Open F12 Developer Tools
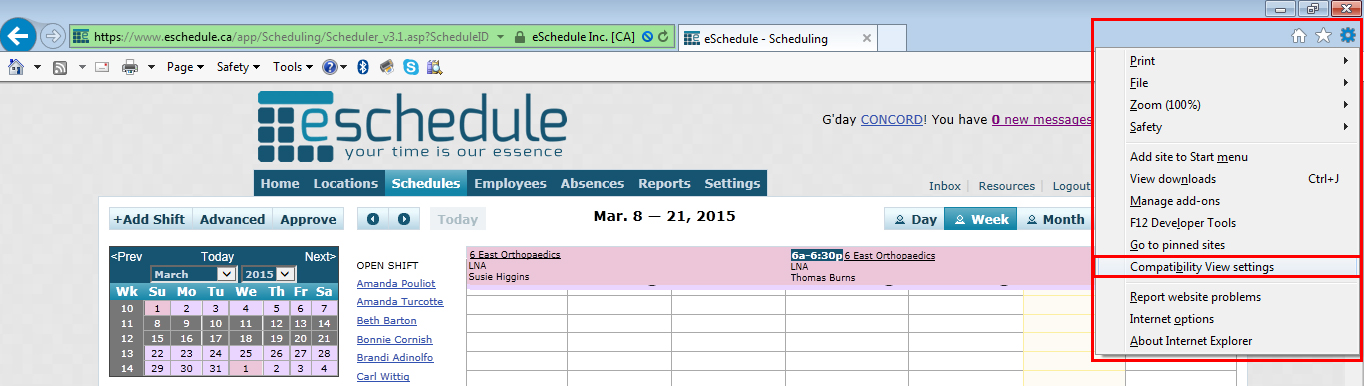Viewport: 1364px width, 386px height. click(x=1227, y=223)
